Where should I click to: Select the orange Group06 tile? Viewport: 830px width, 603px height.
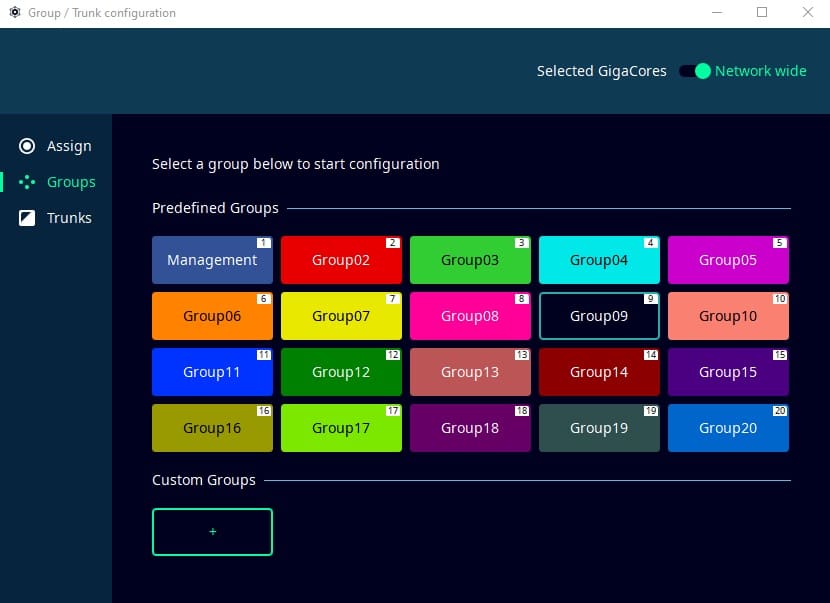pyautogui.click(x=212, y=316)
